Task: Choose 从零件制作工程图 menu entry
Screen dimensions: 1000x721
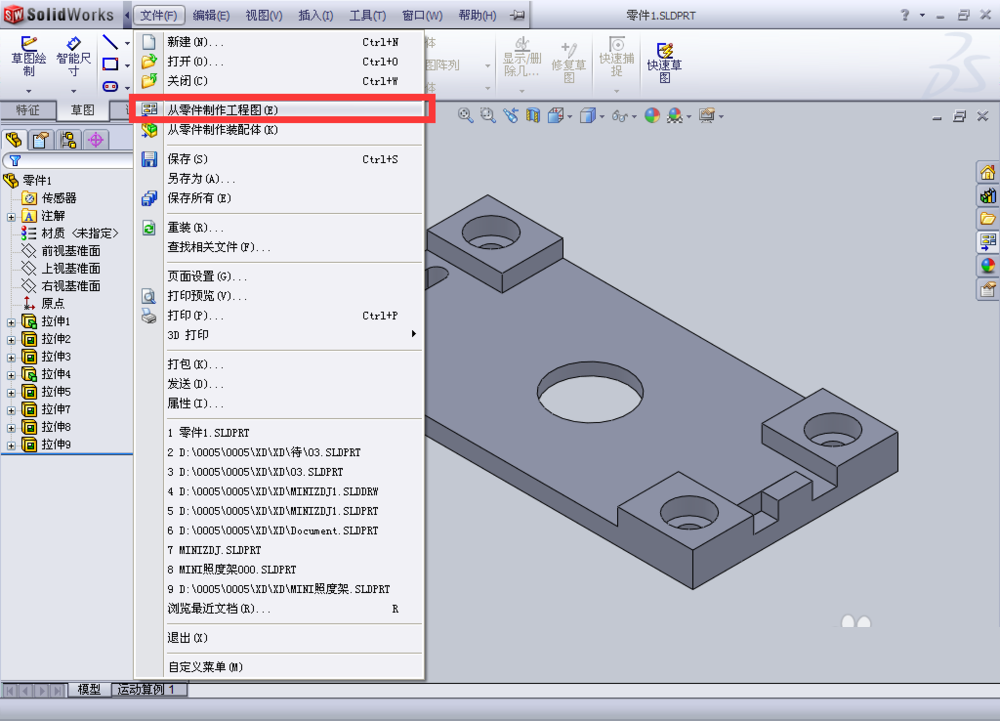Action: [x=279, y=110]
